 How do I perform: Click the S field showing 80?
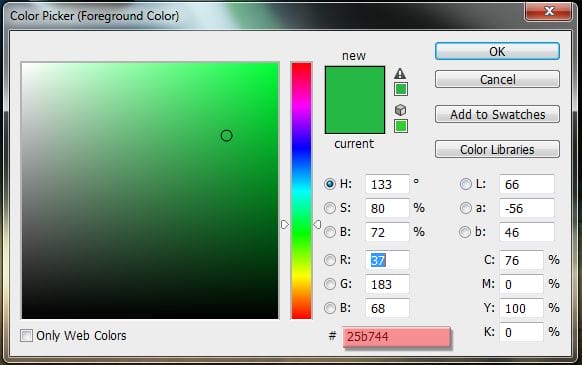point(387,208)
